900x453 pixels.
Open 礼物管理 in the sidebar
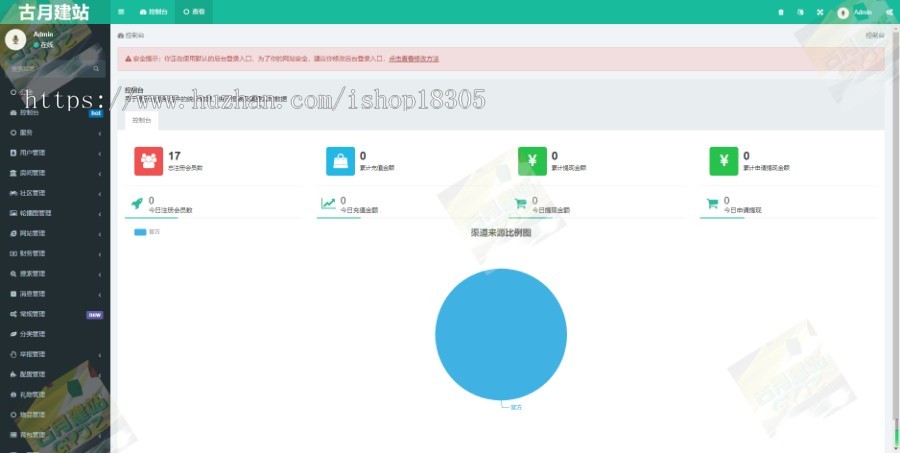pyautogui.click(x=55, y=394)
